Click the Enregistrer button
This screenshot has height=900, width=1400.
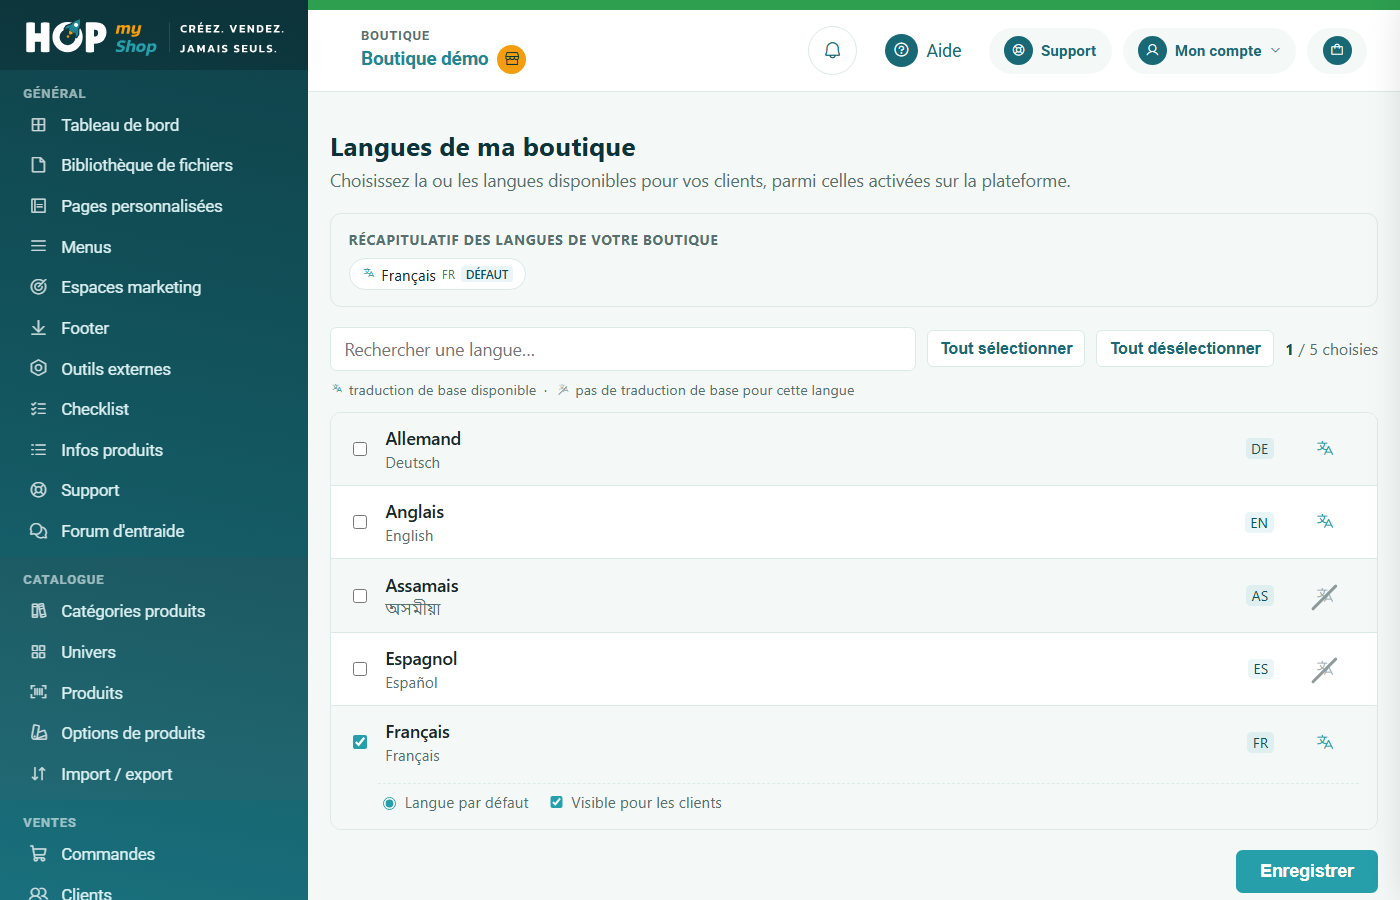point(1307,871)
